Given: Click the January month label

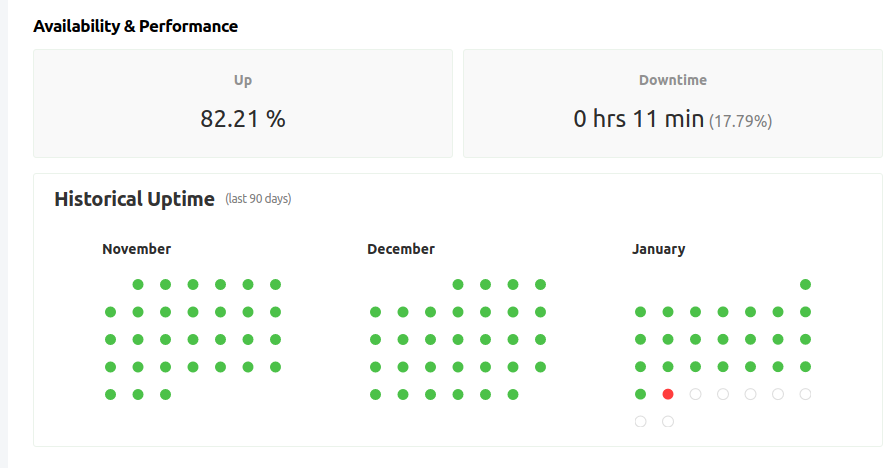Looking at the screenshot, I should click(659, 249).
